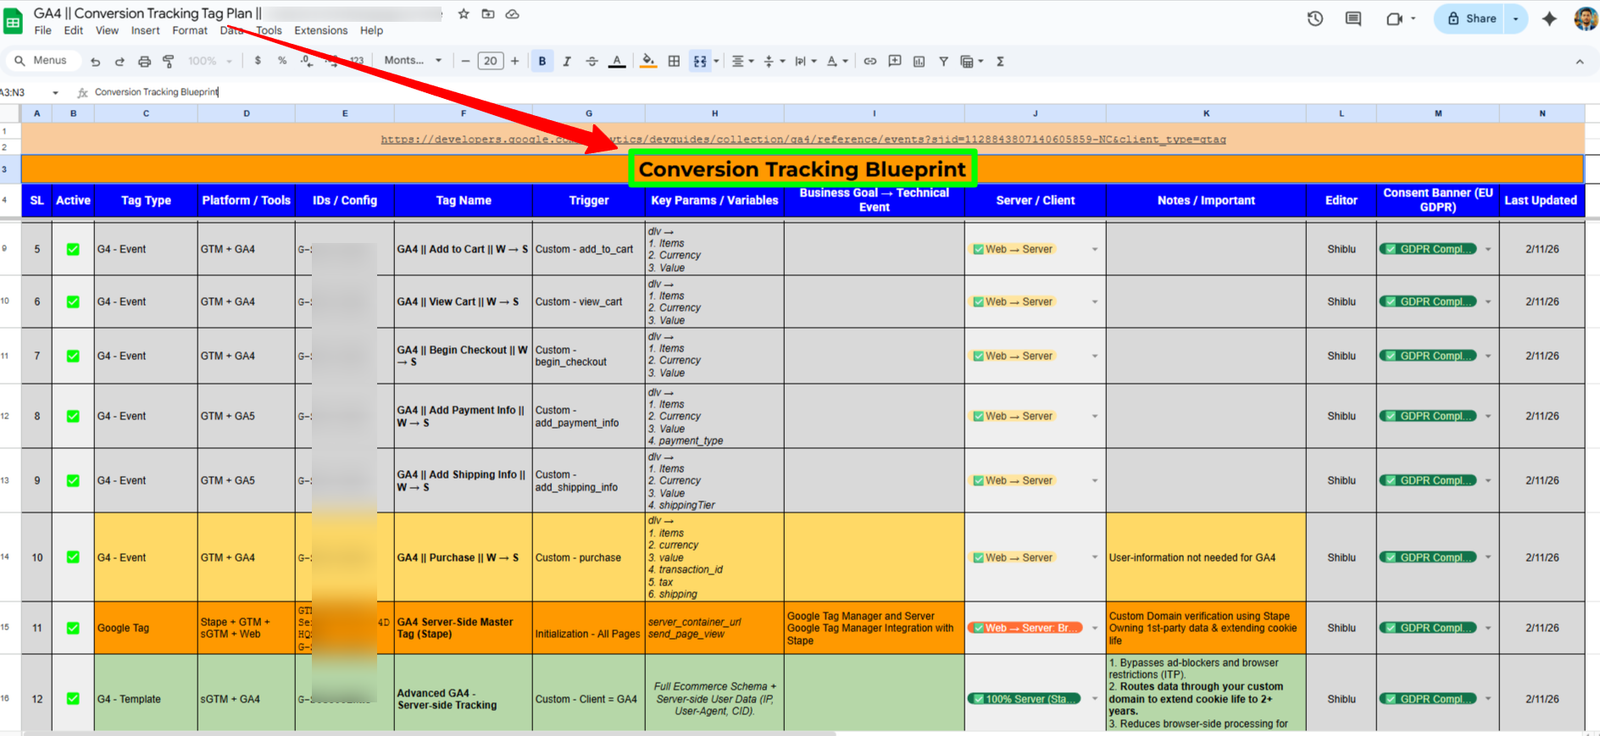
Task: Open the Functions sigma icon
Action: coord(1000,61)
